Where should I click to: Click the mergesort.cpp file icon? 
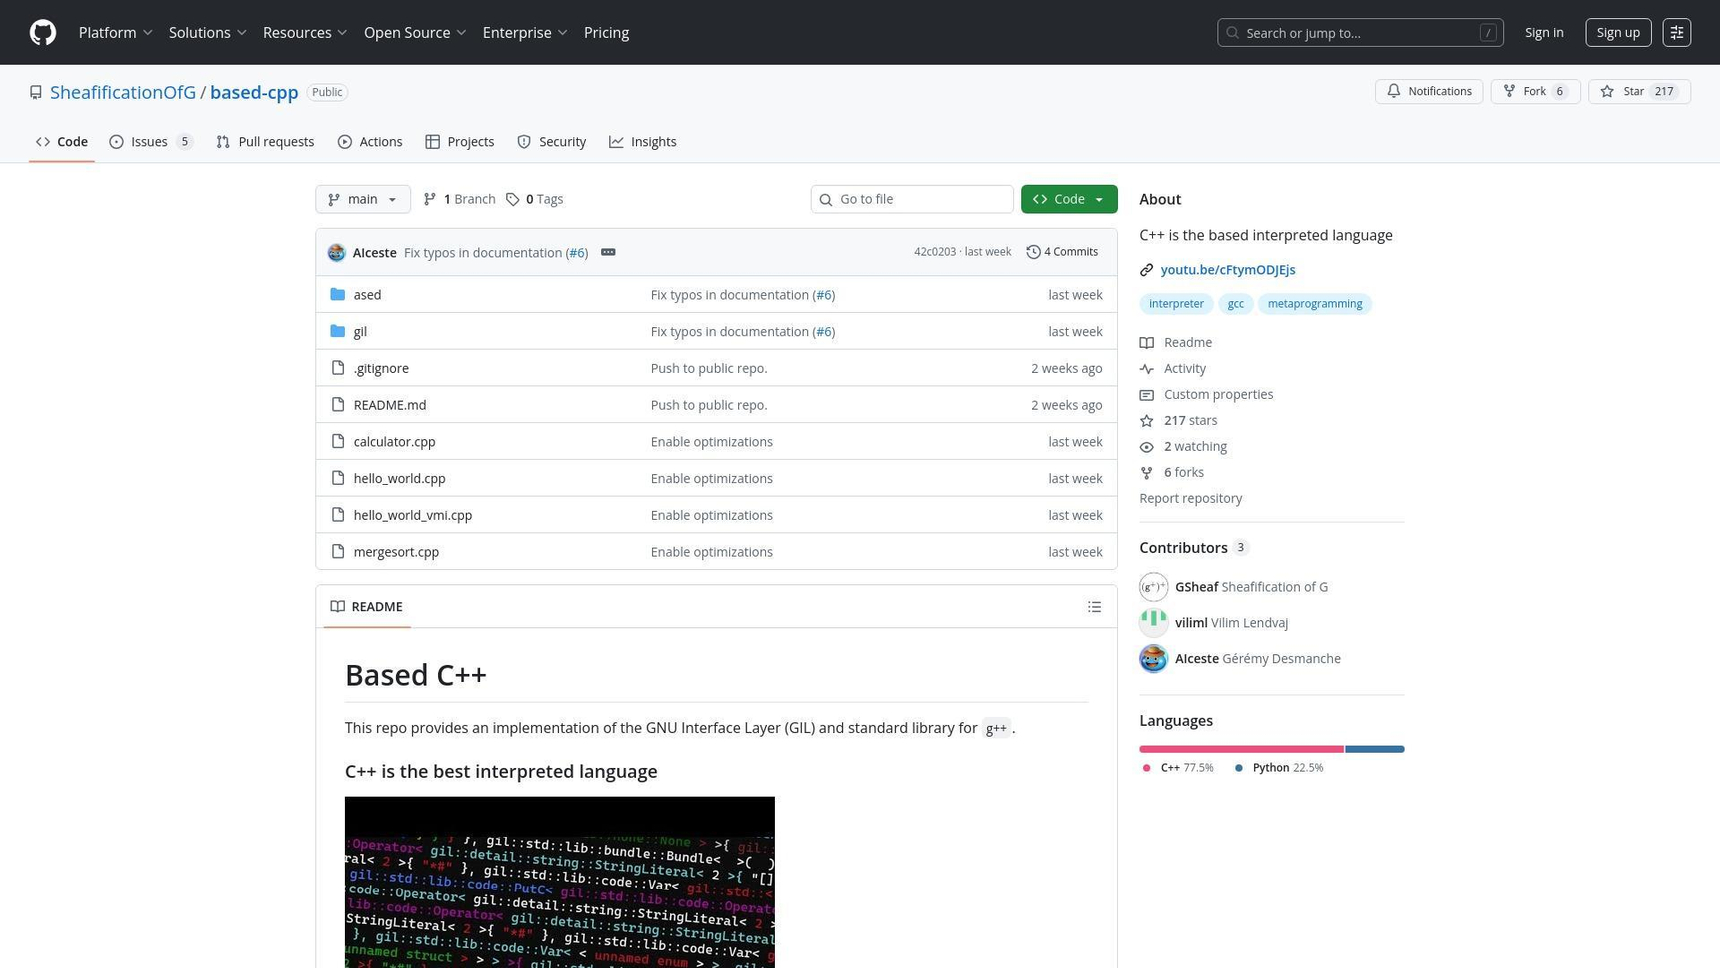tap(338, 552)
